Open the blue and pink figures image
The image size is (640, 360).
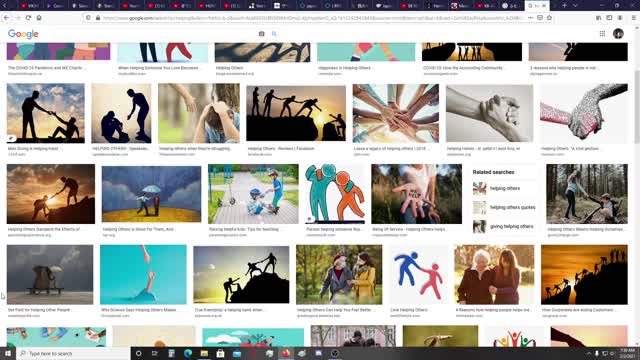click(x=418, y=274)
